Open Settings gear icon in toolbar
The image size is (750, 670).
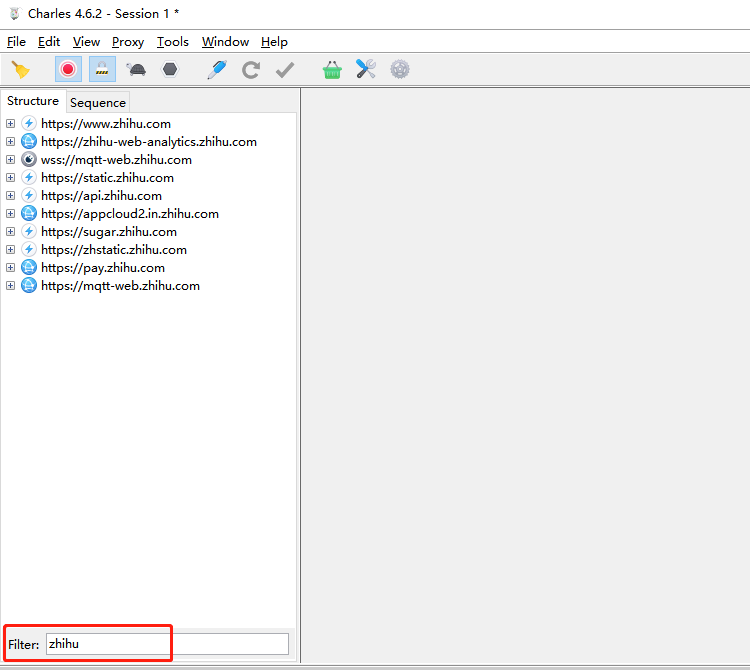[x=400, y=69]
